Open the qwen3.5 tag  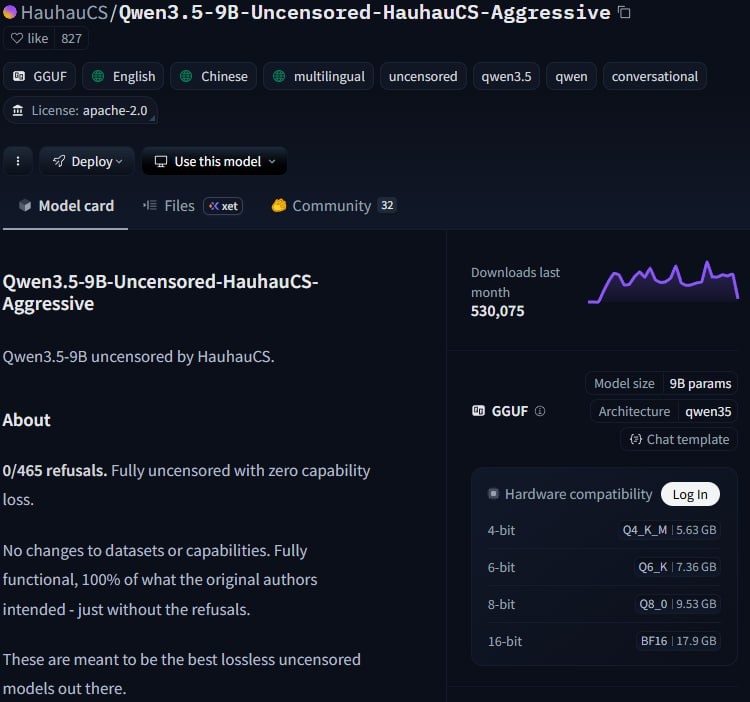pos(506,77)
